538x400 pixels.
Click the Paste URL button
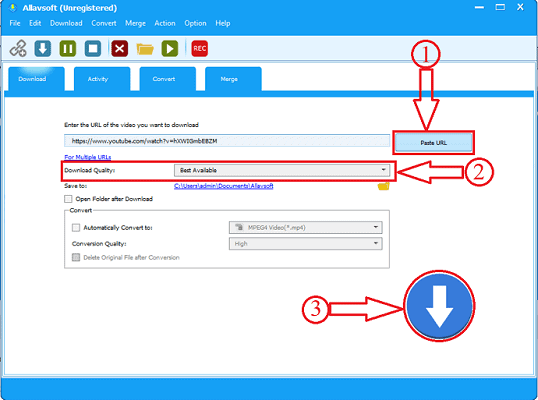[x=433, y=143]
